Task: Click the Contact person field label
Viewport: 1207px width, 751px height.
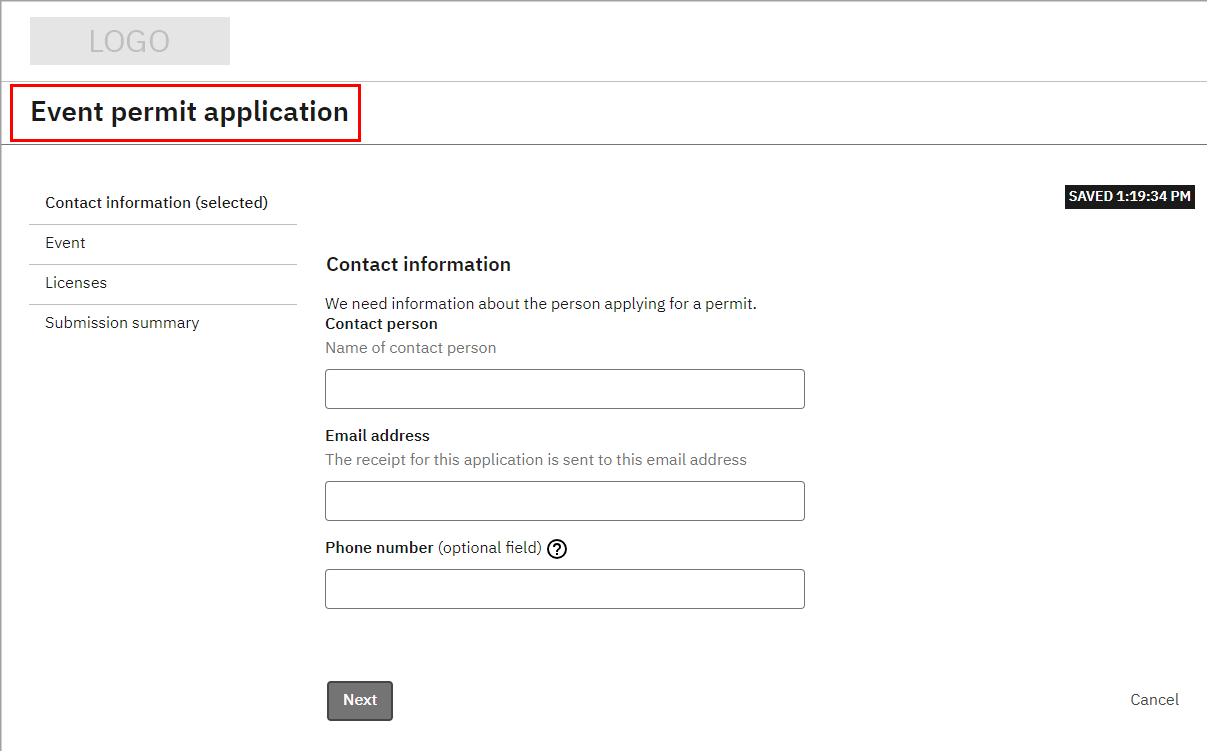Action: (x=382, y=324)
